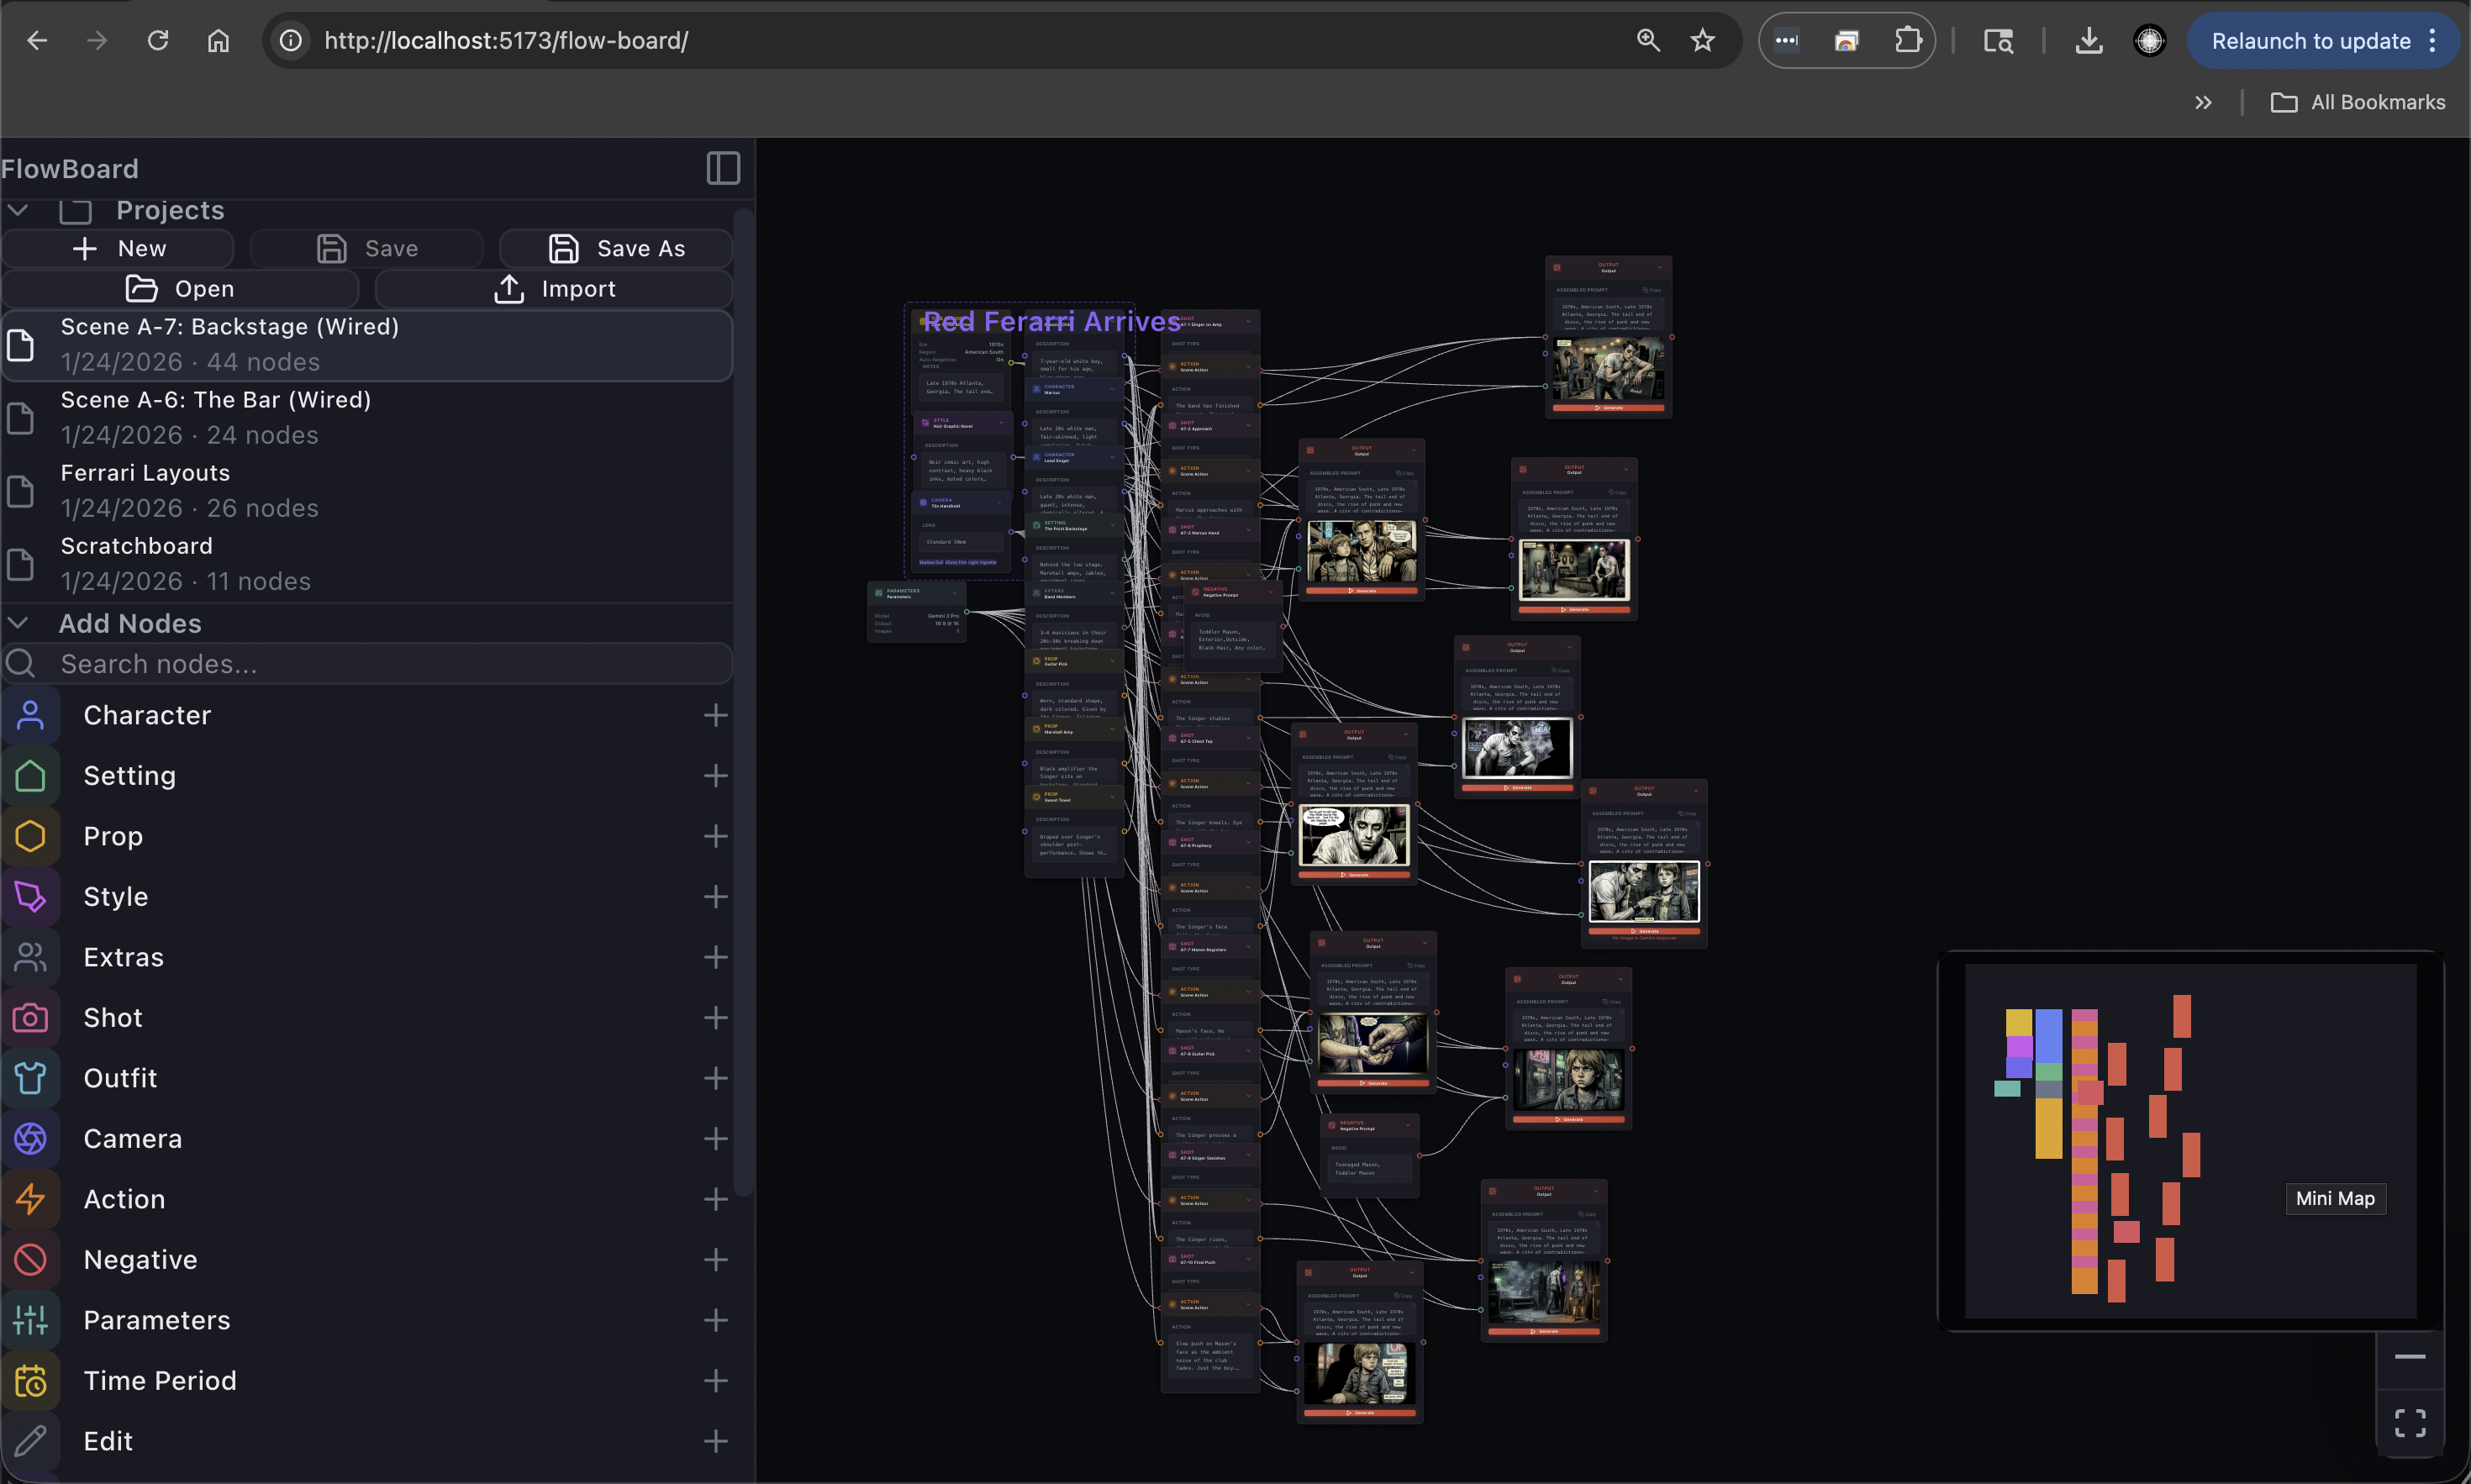Collapse the Add Nodes section
The height and width of the screenshot is (1484, 2471).
[17, 622]
